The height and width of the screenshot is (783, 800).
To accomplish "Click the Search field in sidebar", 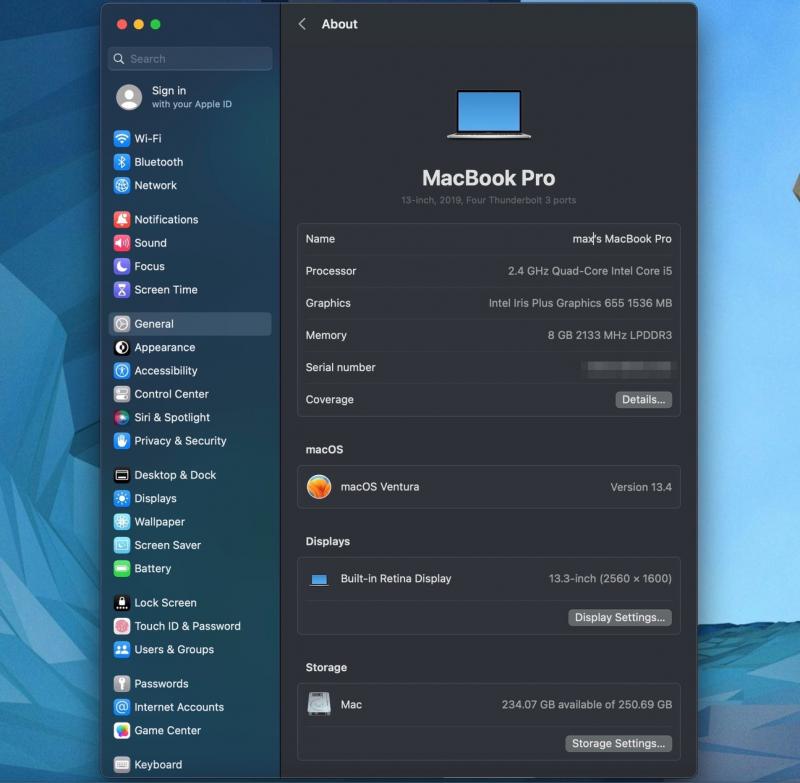I will 190,59.
